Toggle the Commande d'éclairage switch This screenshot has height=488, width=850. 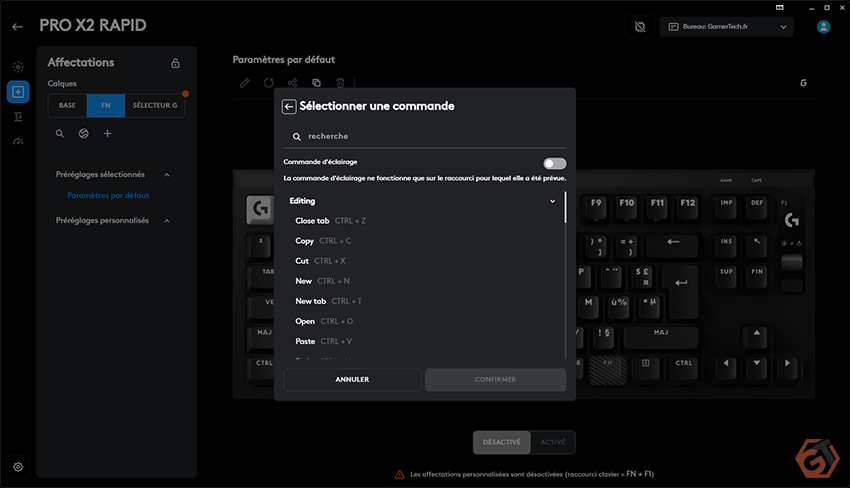(x=555, y=163)
